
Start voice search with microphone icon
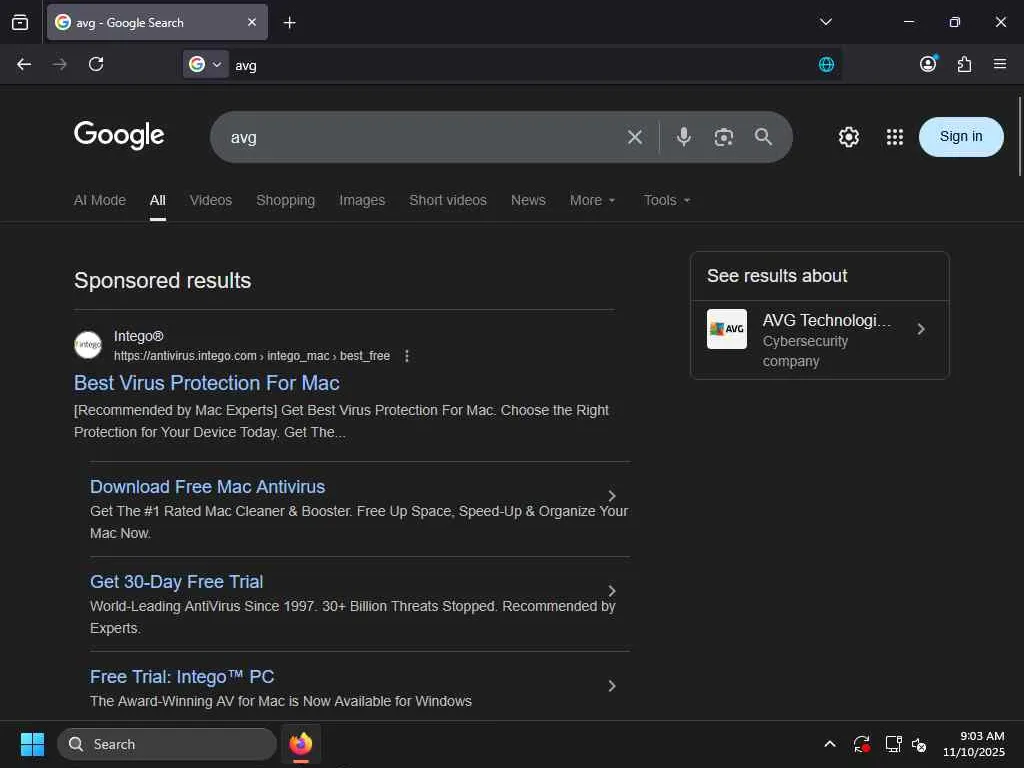pyautogui.click(x=684, y=136)
